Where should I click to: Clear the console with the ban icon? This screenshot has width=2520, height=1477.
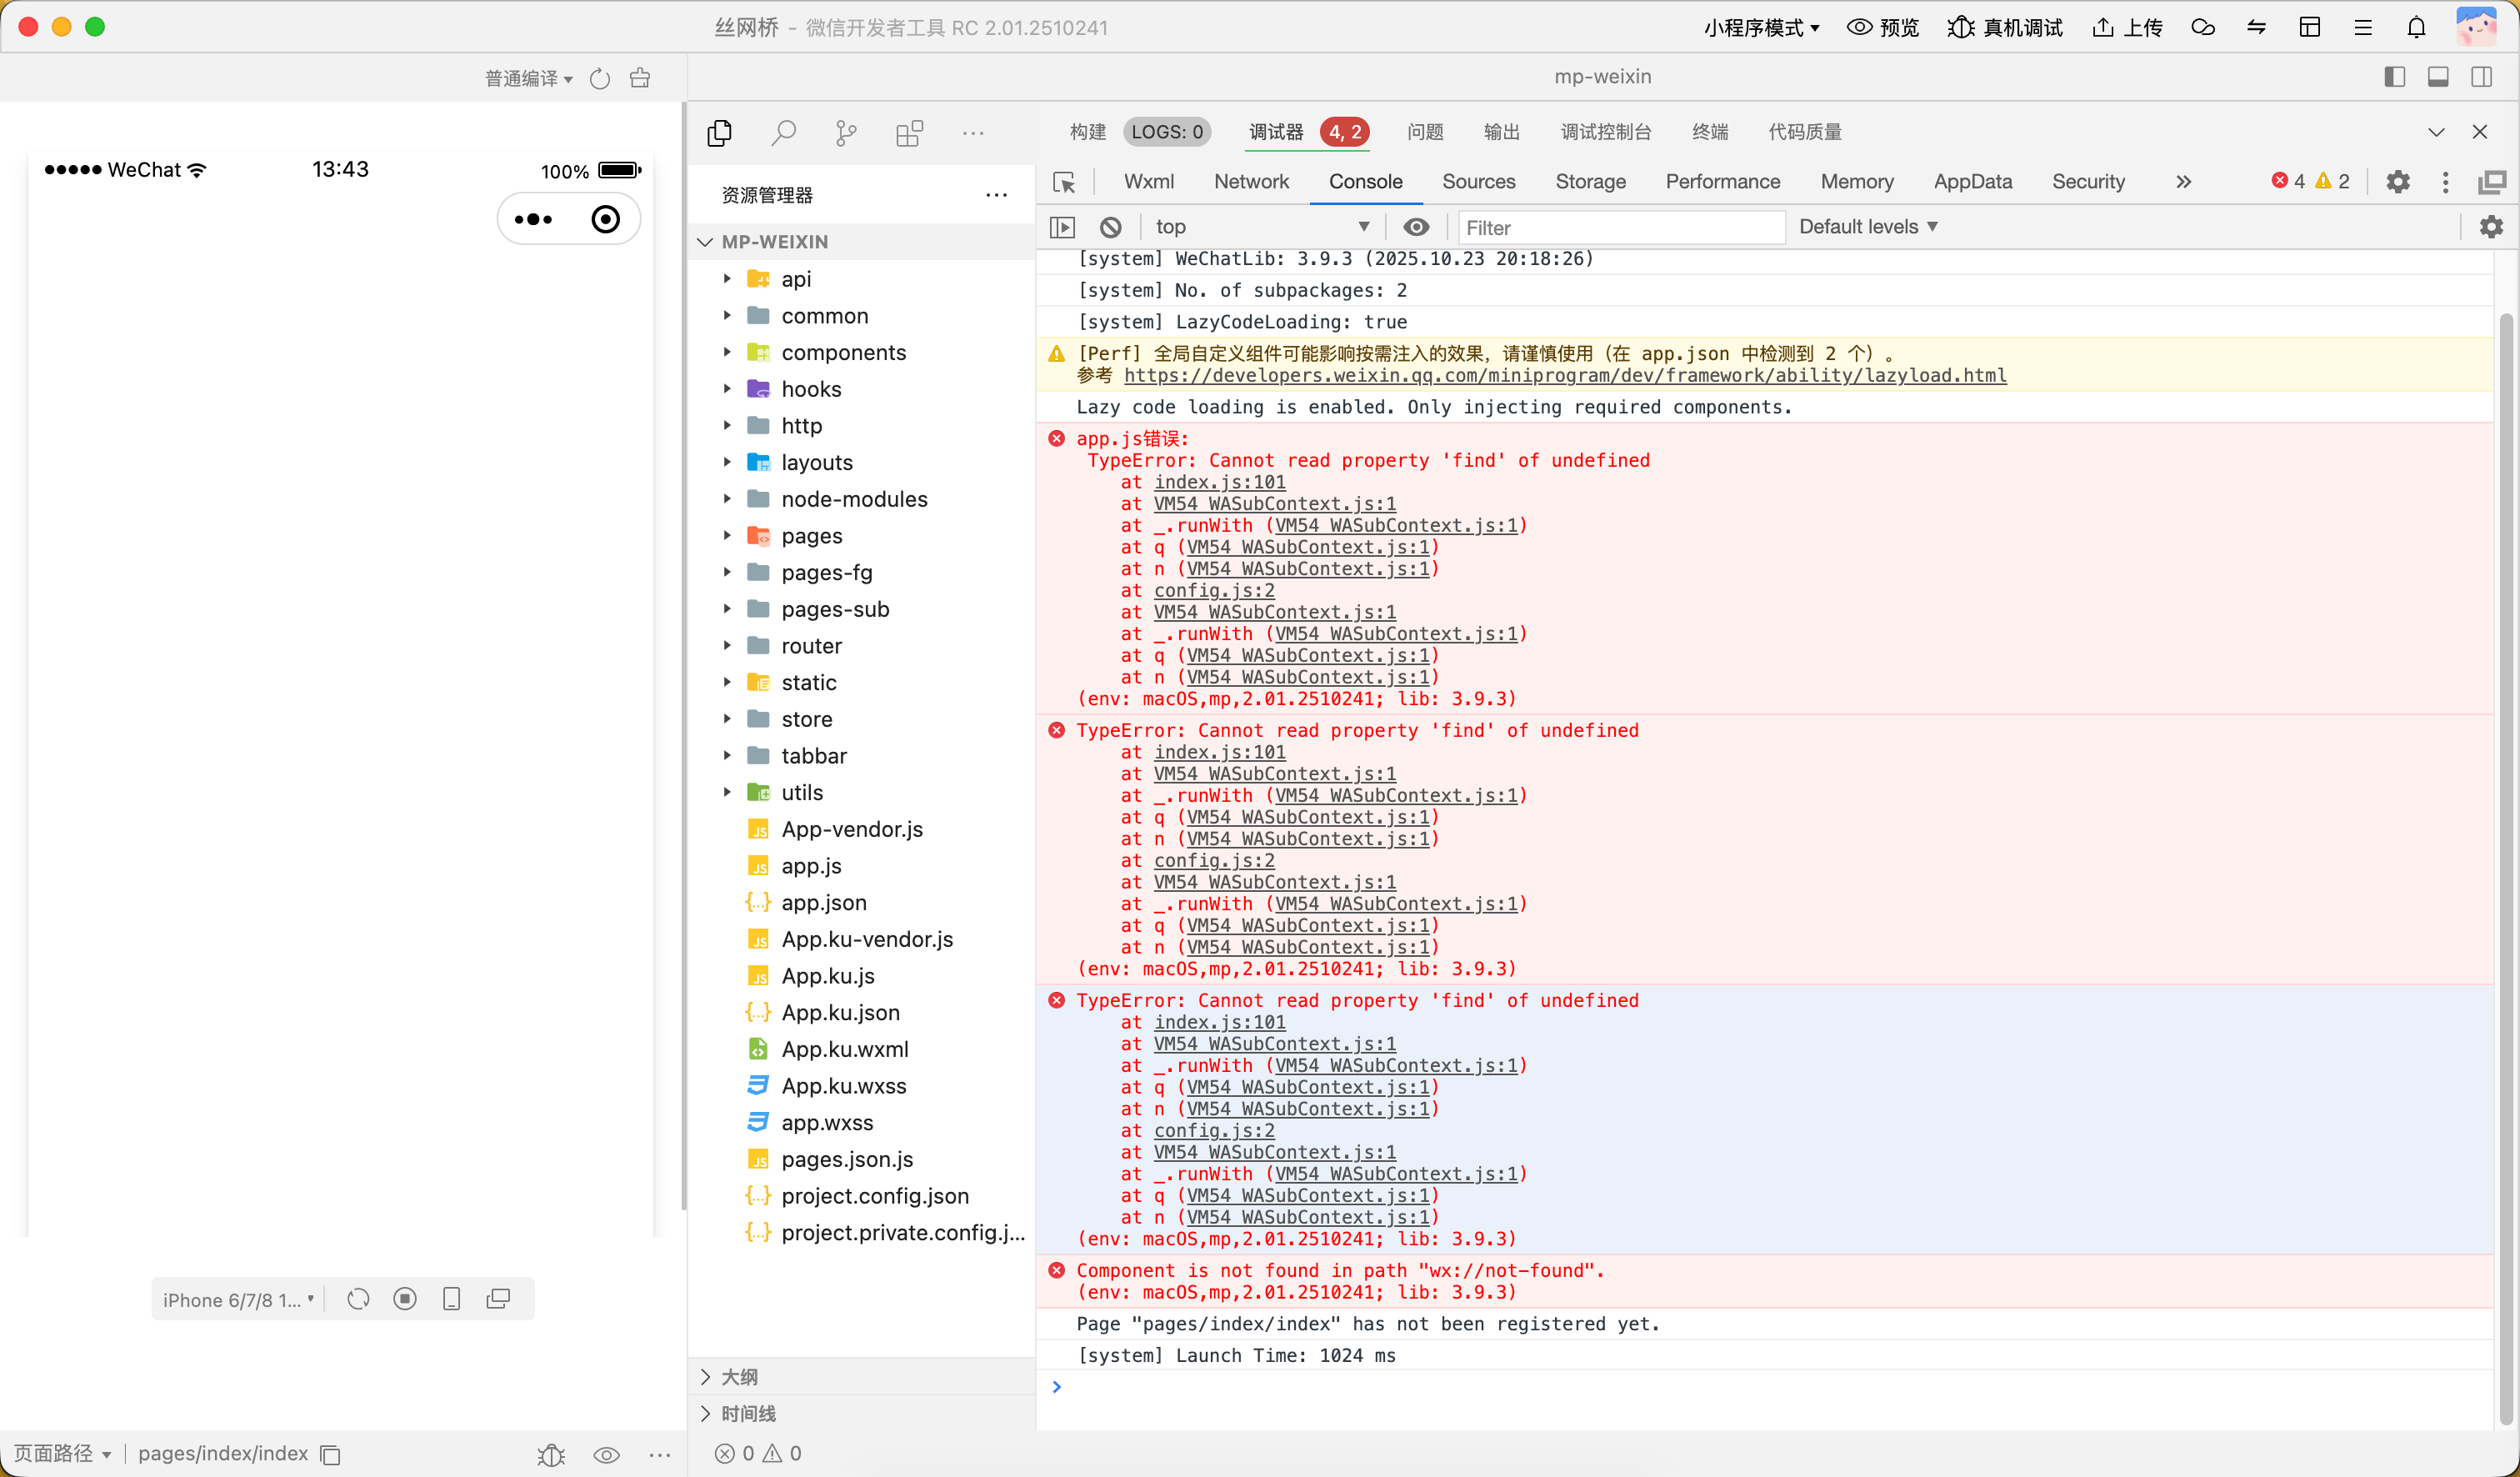[x=1110, y=227]
